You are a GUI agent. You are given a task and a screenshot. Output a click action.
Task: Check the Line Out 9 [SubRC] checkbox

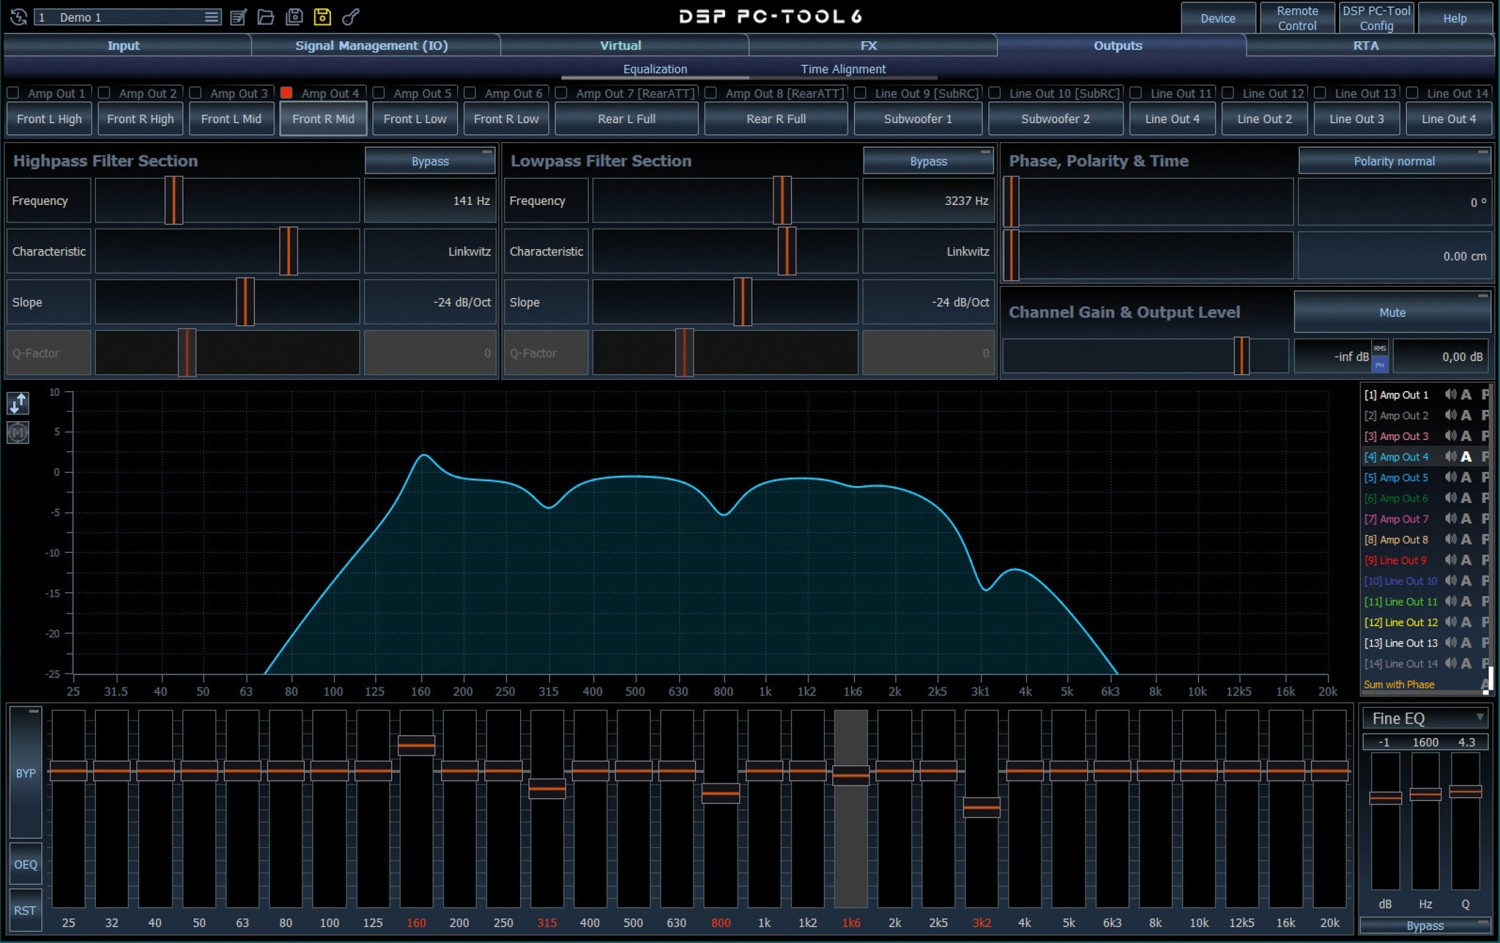(861, 93)
